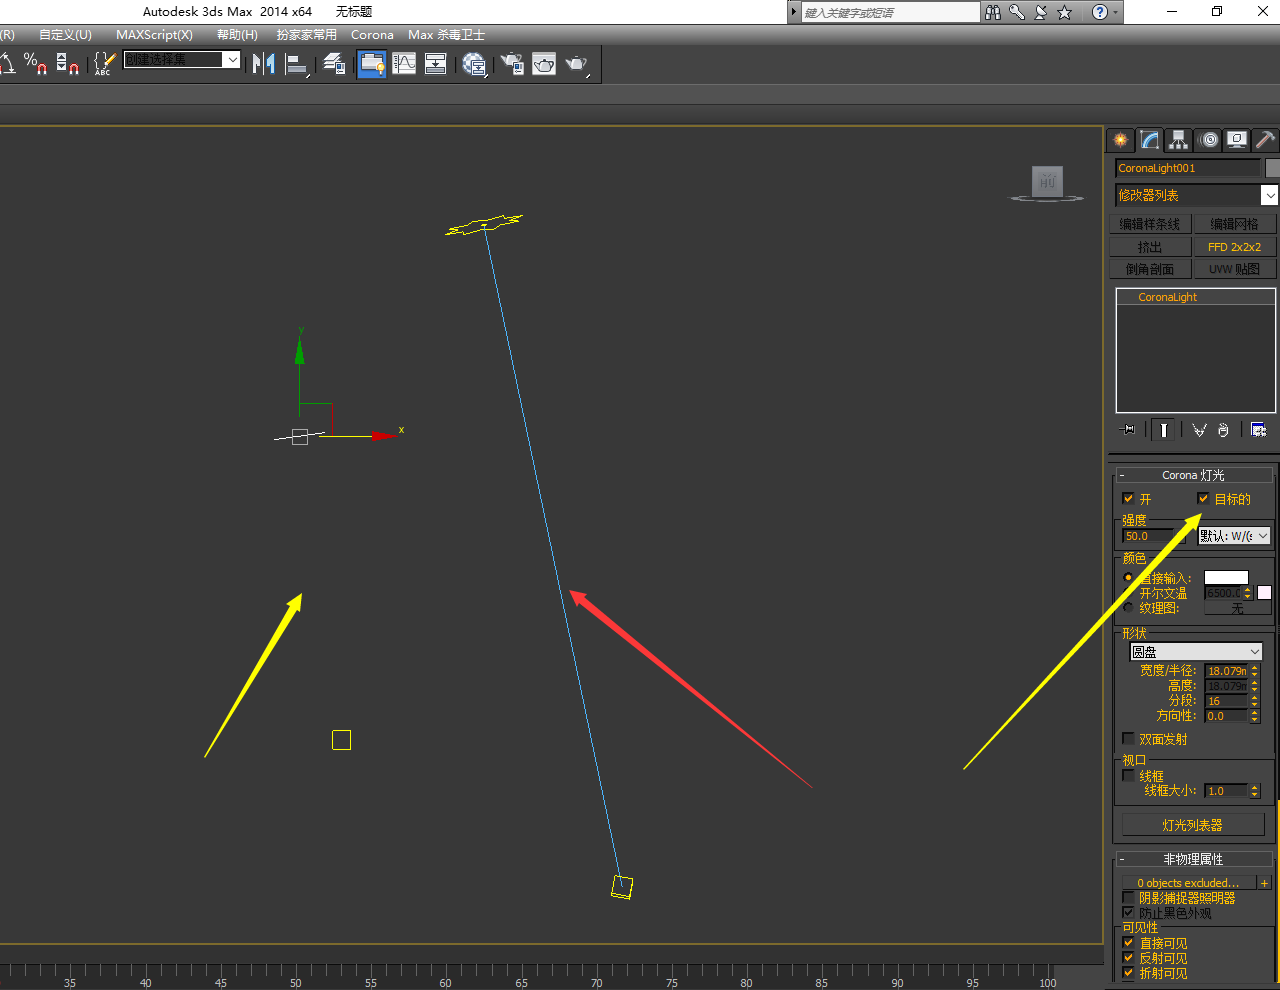1280x990 pixels.
Task: Click Make Unique icon in the modifier stack
Action: pyautogui.click(x=1199, y=430)
